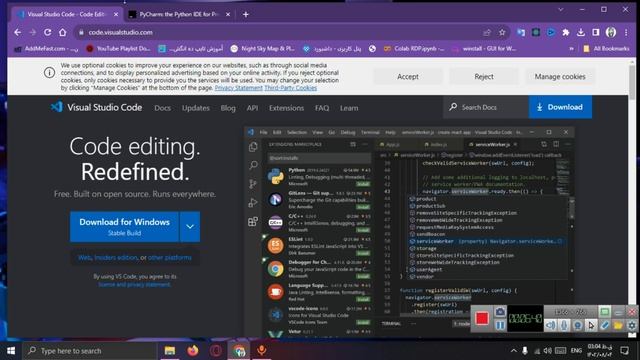This screenshot has height=360, width=640.
Task: Click the VS Code editor preview image
Action: point(409,231)
